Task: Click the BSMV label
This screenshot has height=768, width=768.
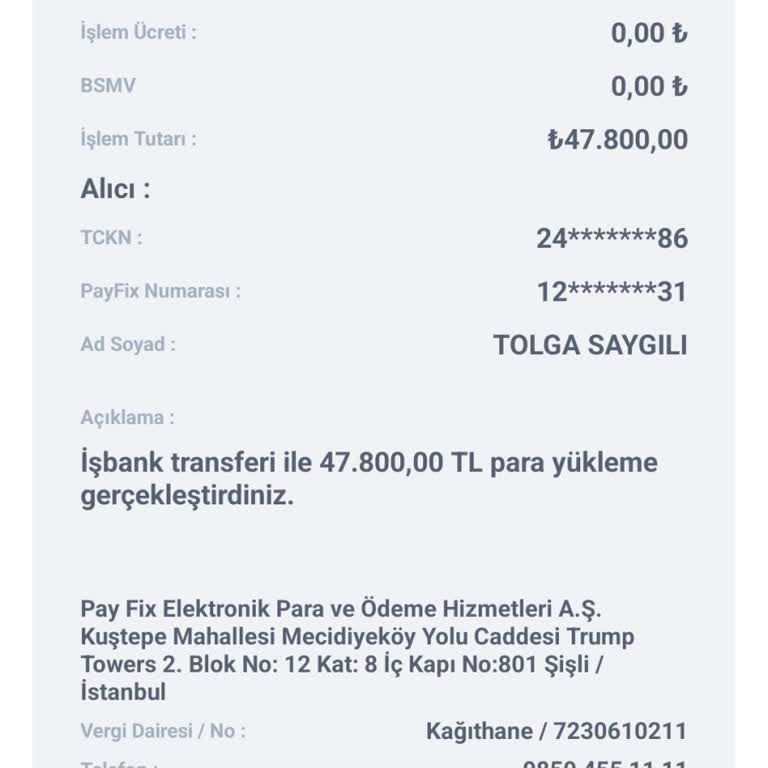Action: [108, 86]
